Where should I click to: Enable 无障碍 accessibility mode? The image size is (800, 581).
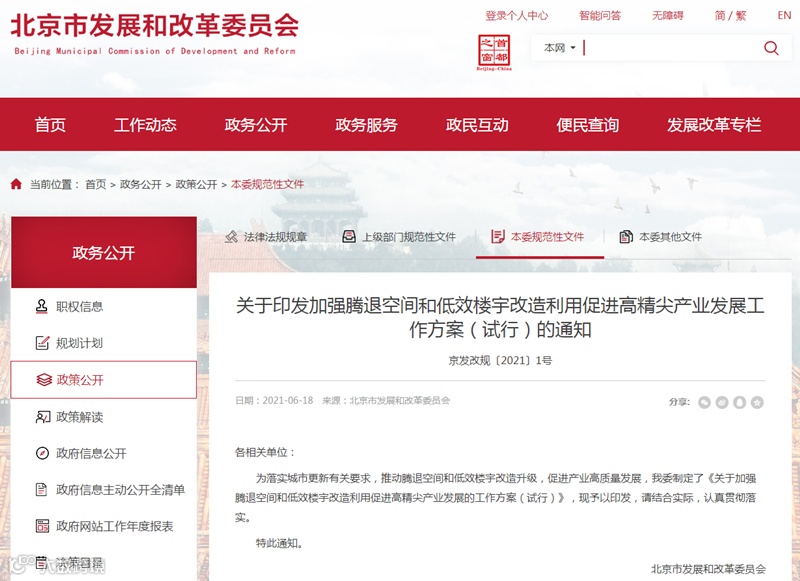coord(667,16)
